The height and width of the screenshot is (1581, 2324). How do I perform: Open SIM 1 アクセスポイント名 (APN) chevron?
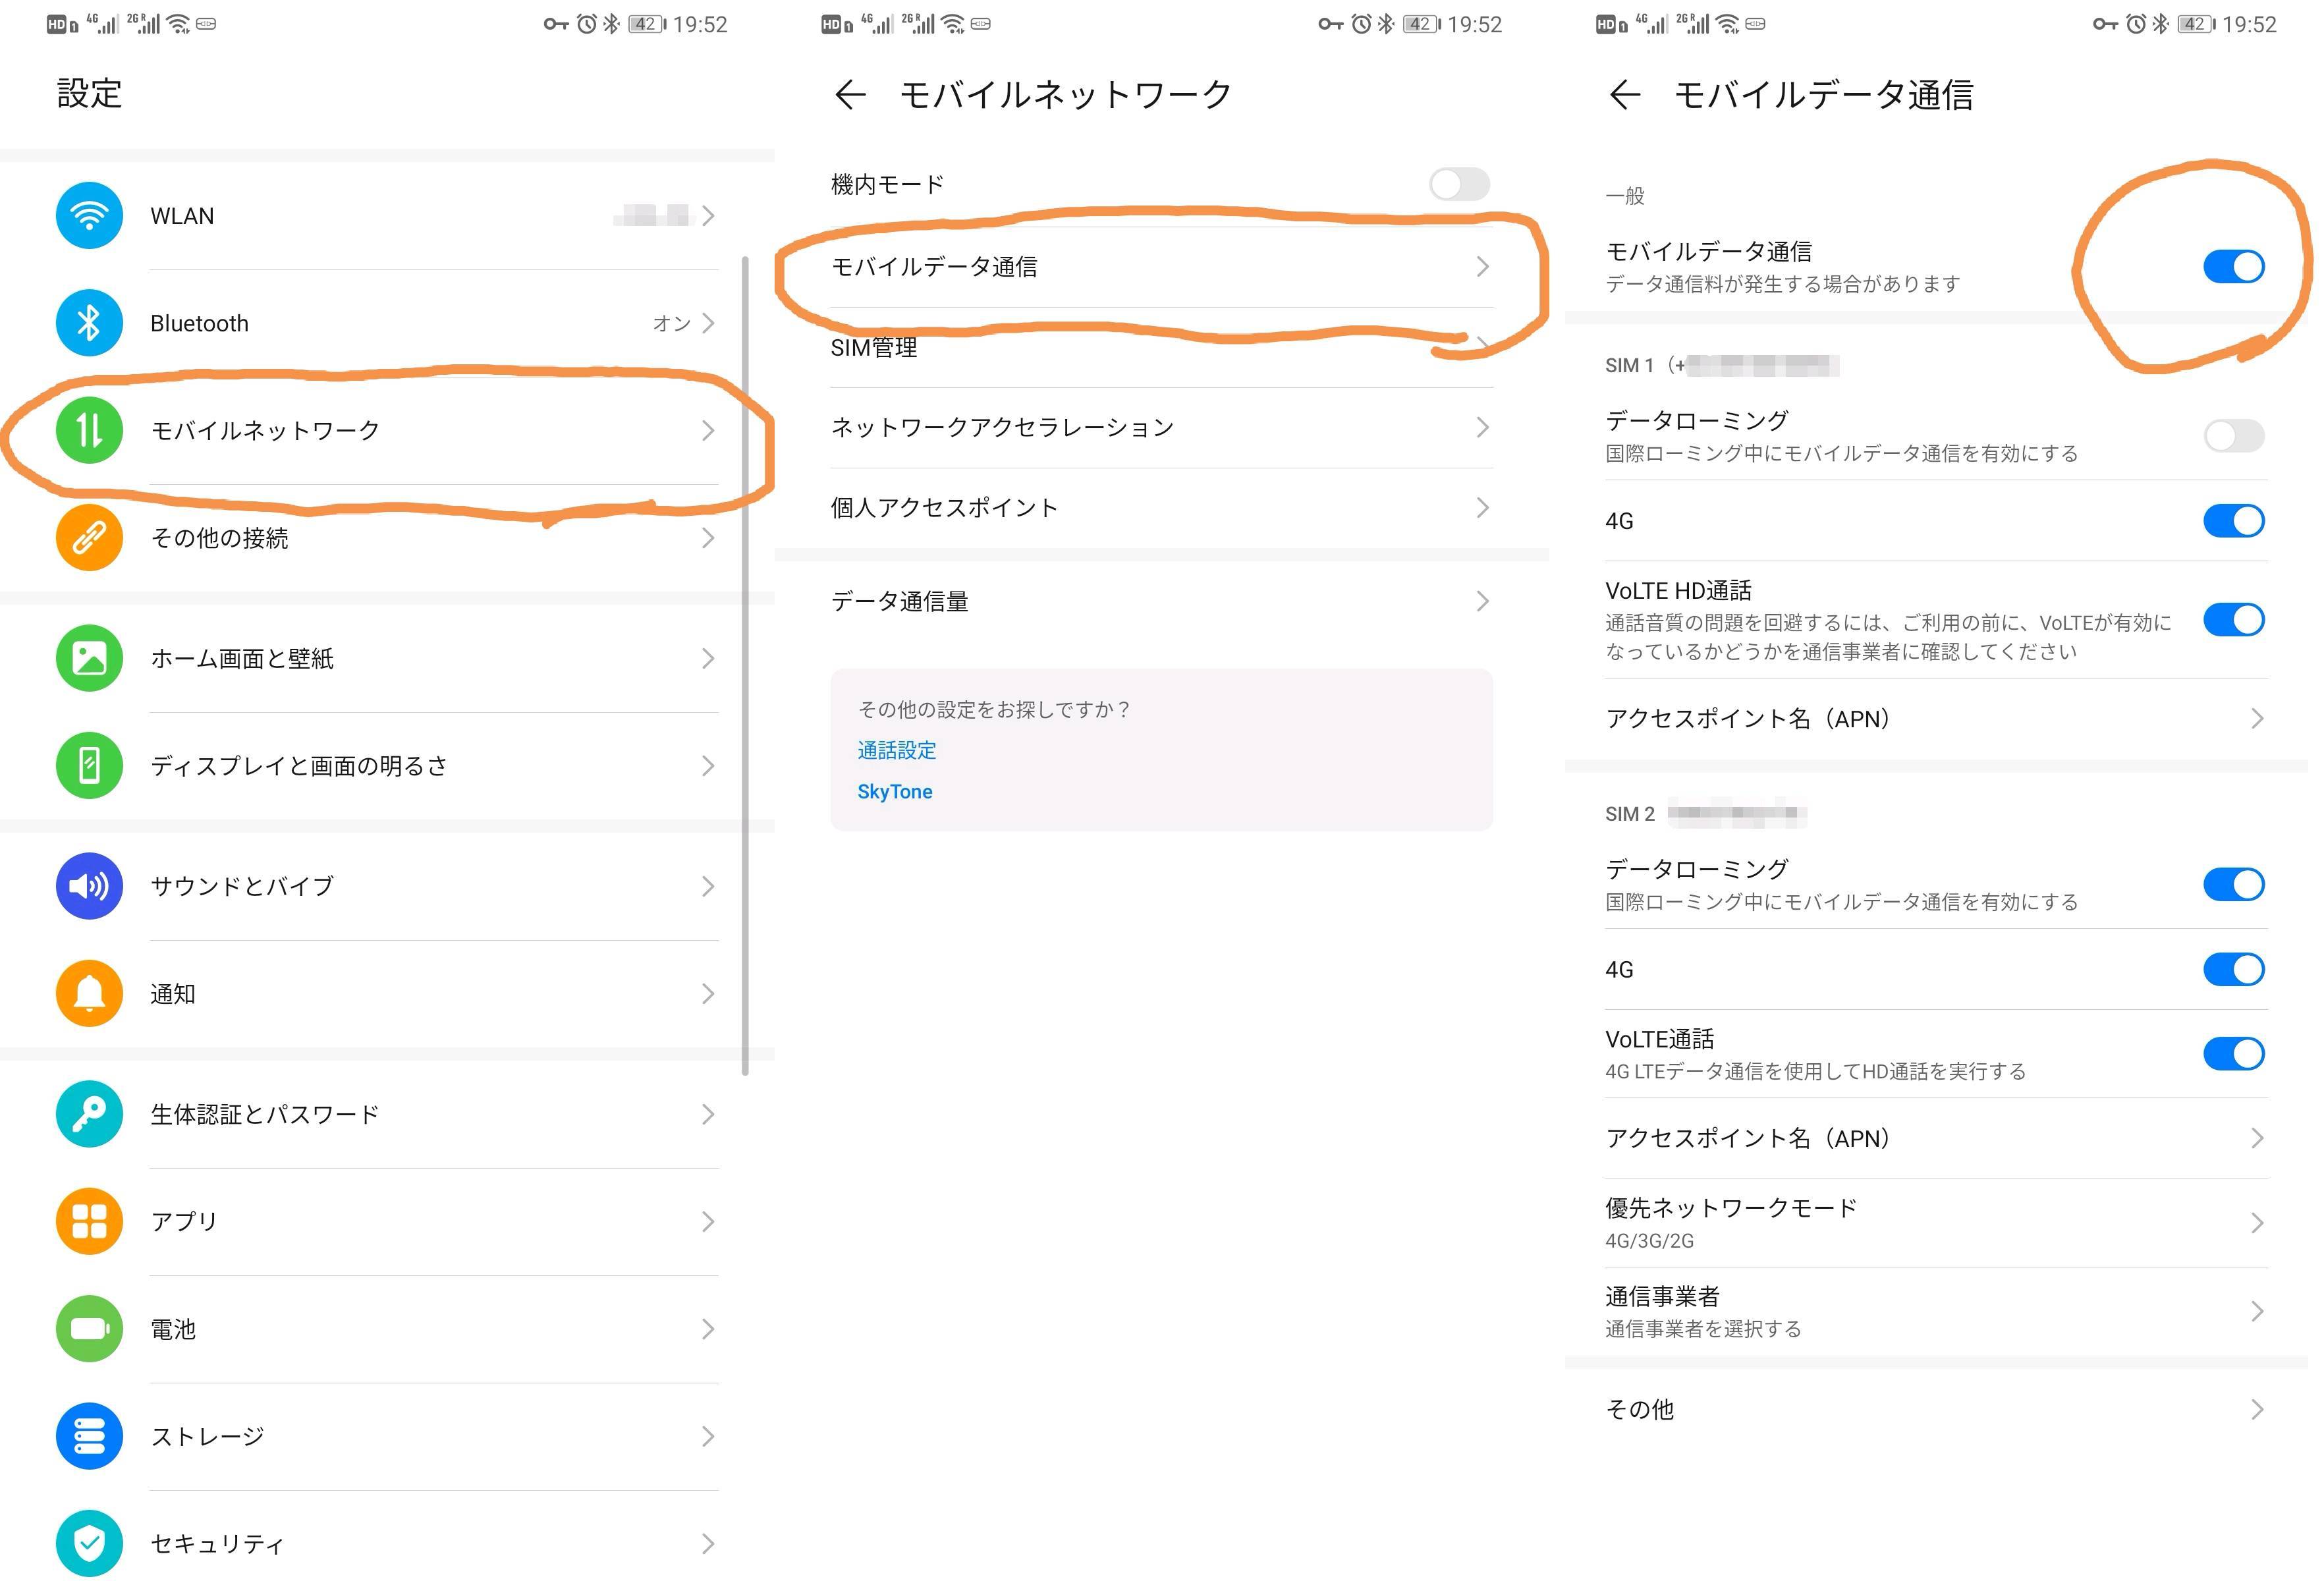(2256, 719)
